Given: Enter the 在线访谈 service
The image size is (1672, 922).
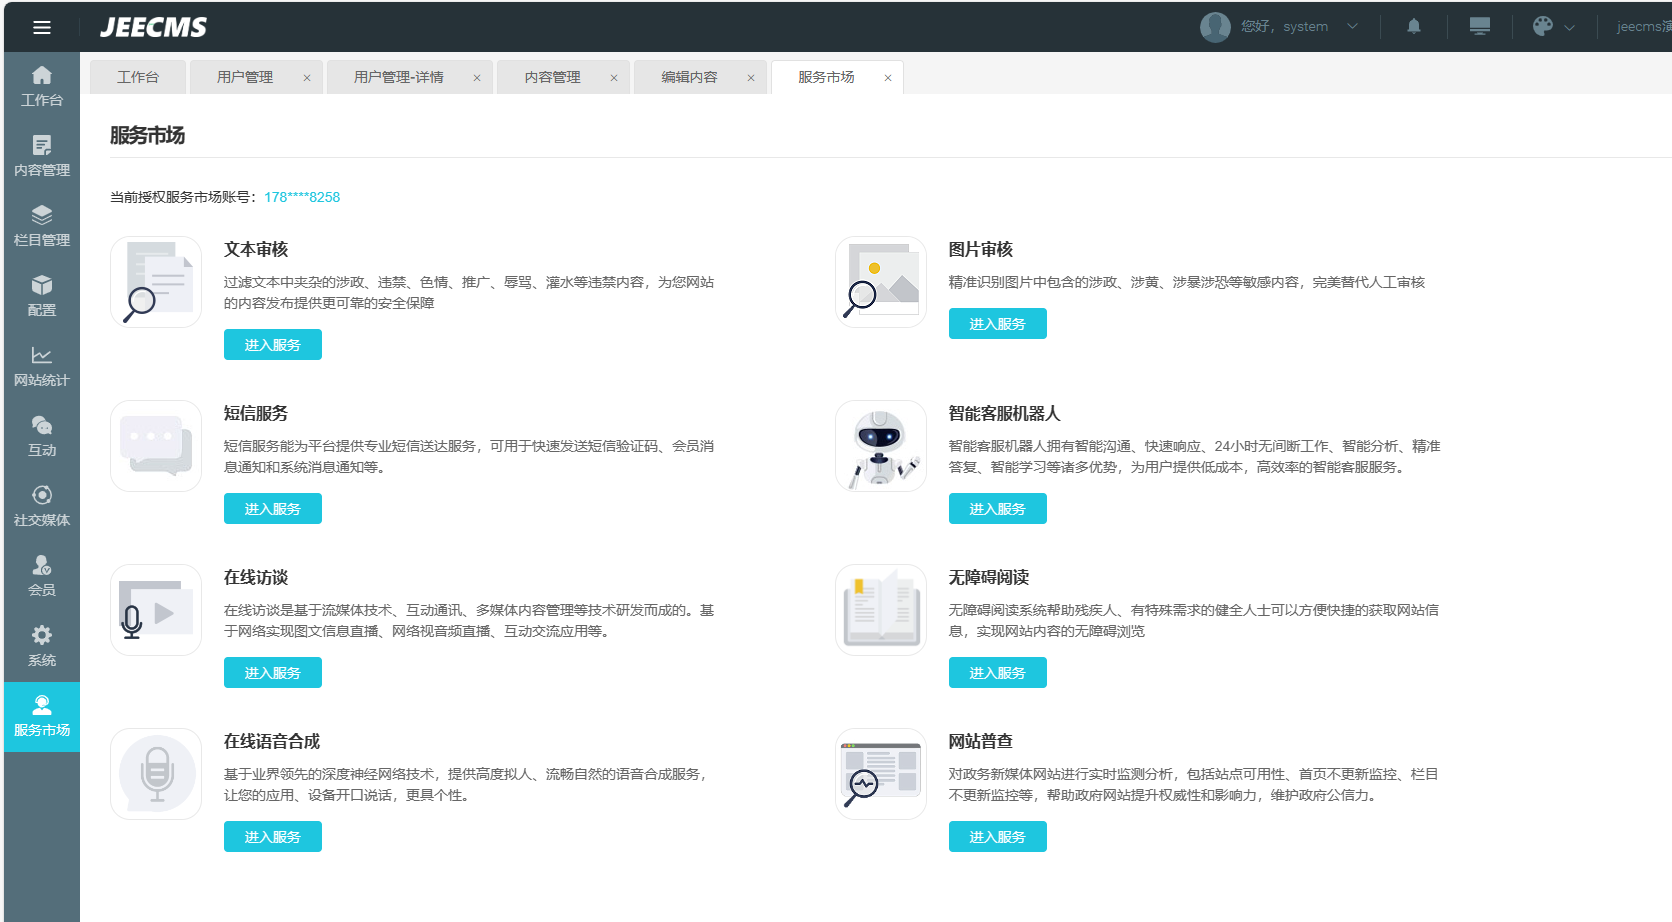Looking at the screenshot, I should coord(273,673).
